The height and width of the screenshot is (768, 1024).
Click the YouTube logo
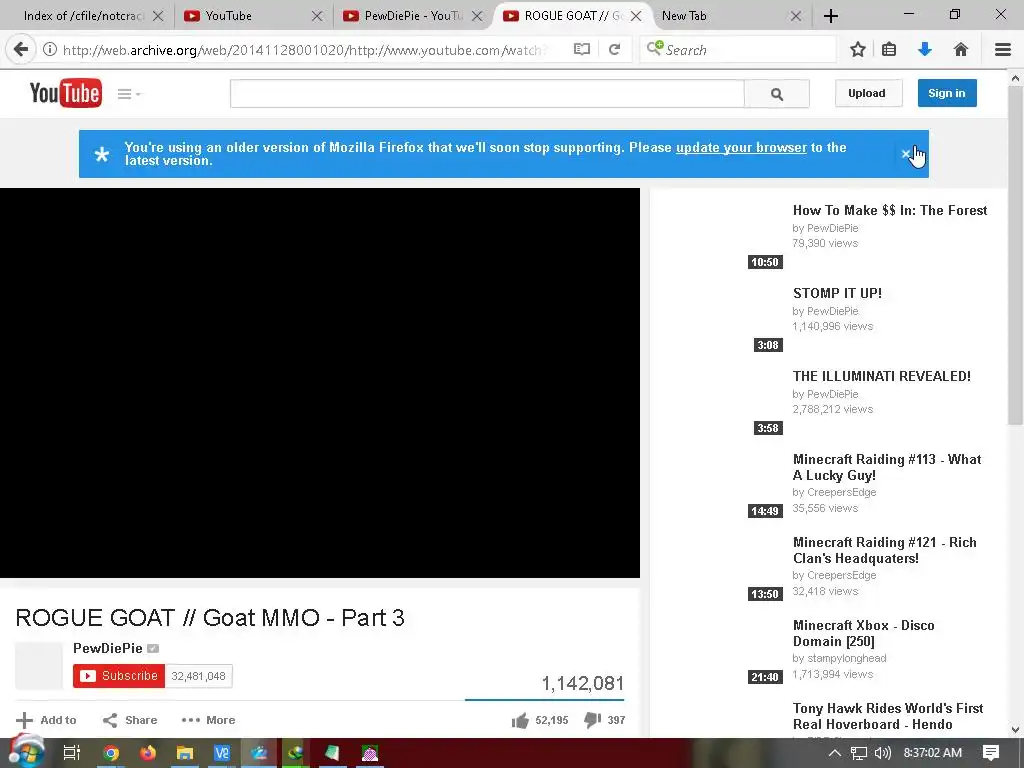[65, 93]
